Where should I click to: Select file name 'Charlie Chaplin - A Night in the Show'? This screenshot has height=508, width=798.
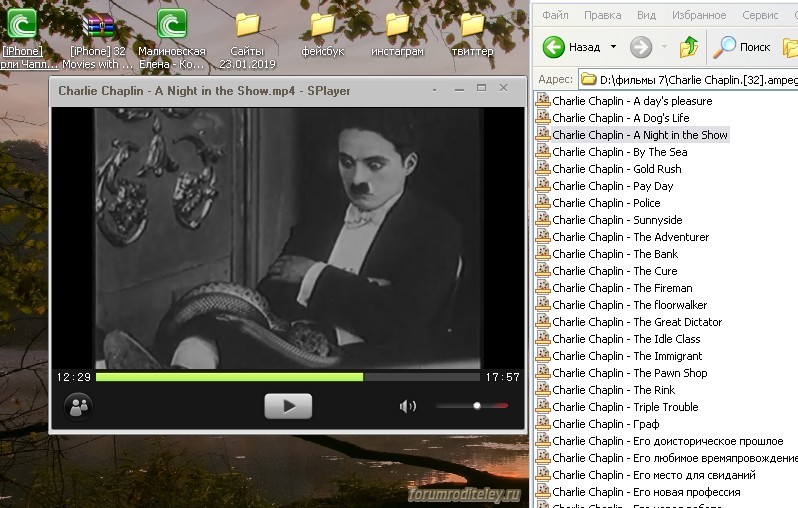pyautogui.click(x=640, y=135)
